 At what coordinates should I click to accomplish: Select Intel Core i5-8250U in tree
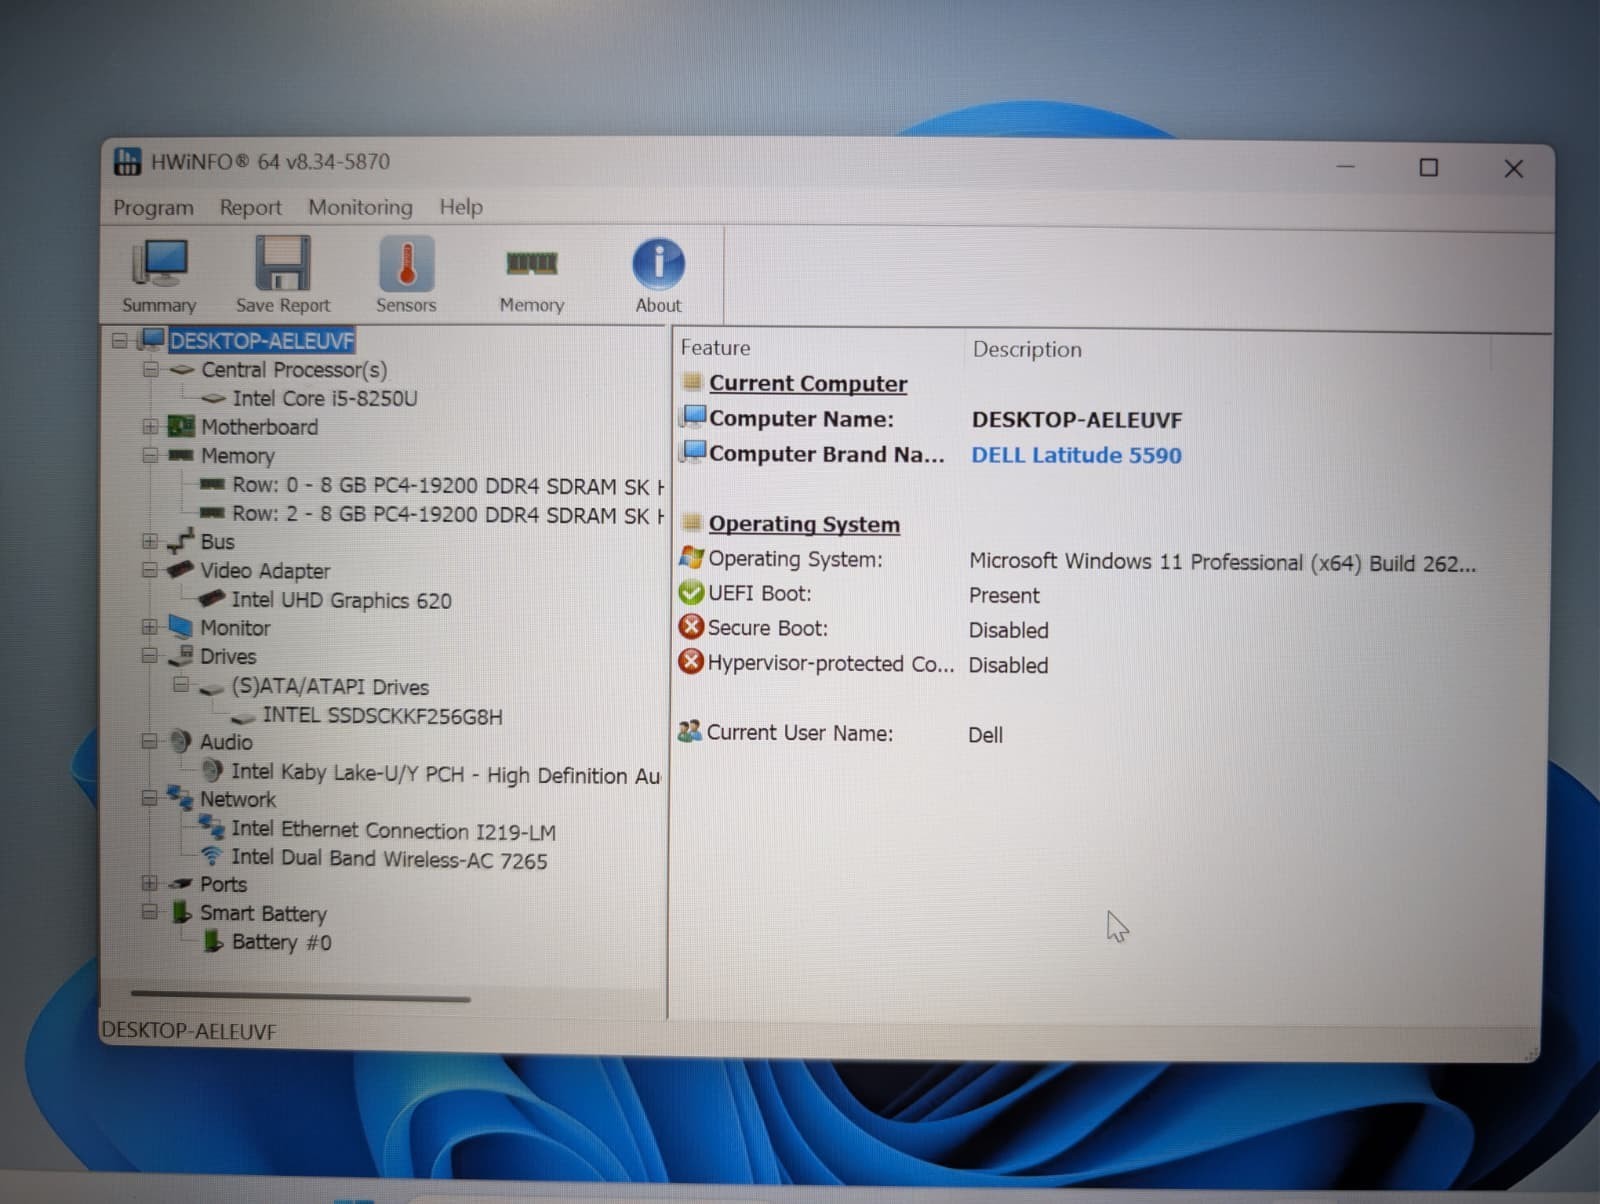[325, 398]
